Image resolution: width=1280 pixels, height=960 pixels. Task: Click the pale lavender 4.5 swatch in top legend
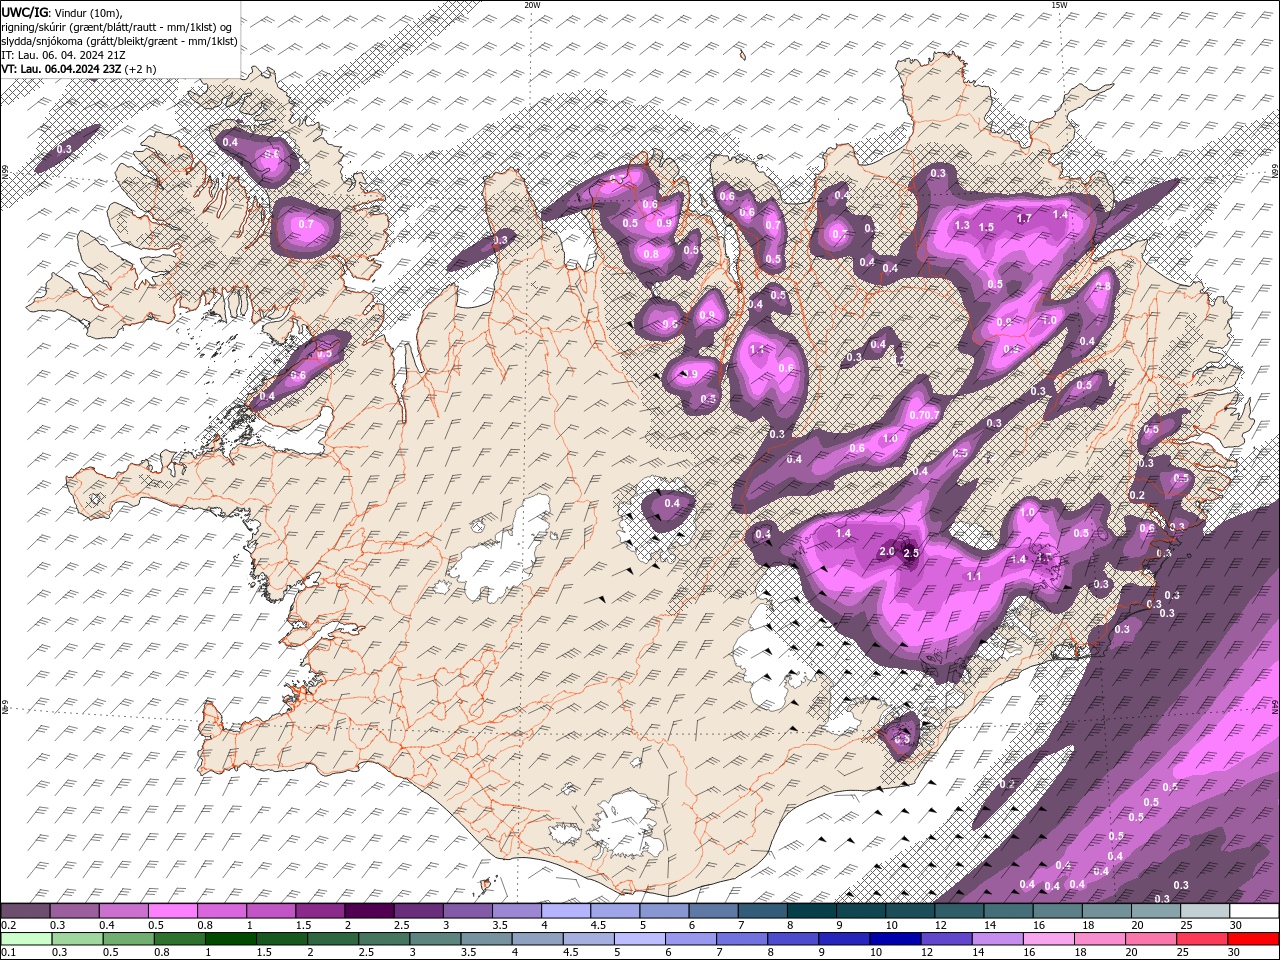click(615, 911)
